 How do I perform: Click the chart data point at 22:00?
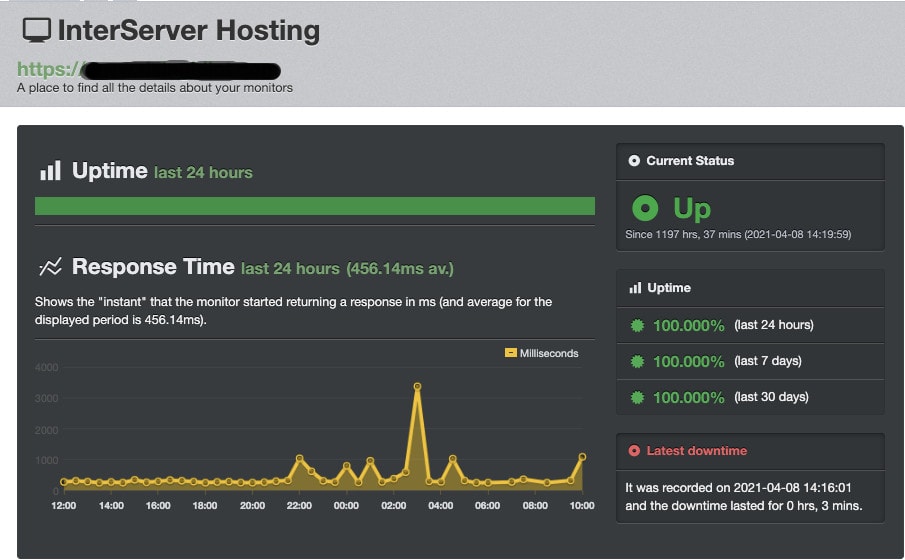tap(299, 458)
